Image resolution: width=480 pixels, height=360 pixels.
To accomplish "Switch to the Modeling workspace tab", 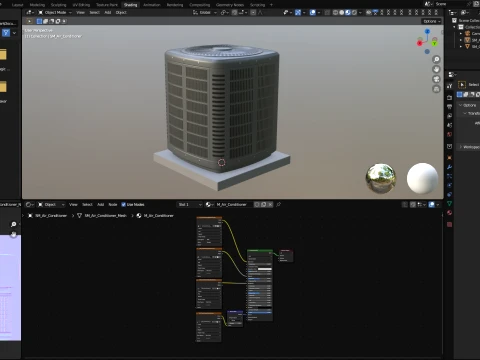I will pos(37,5).
